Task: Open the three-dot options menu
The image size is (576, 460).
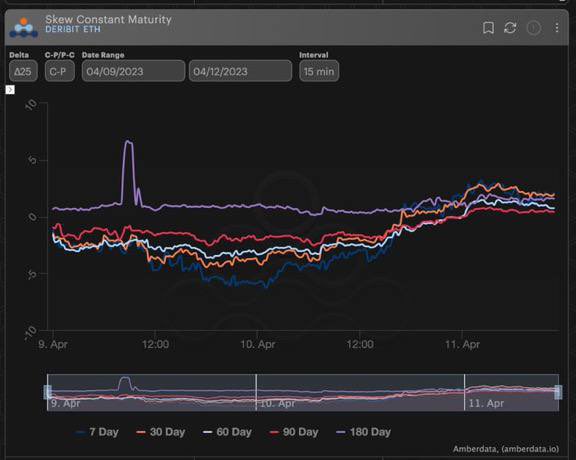Action: 557,28
